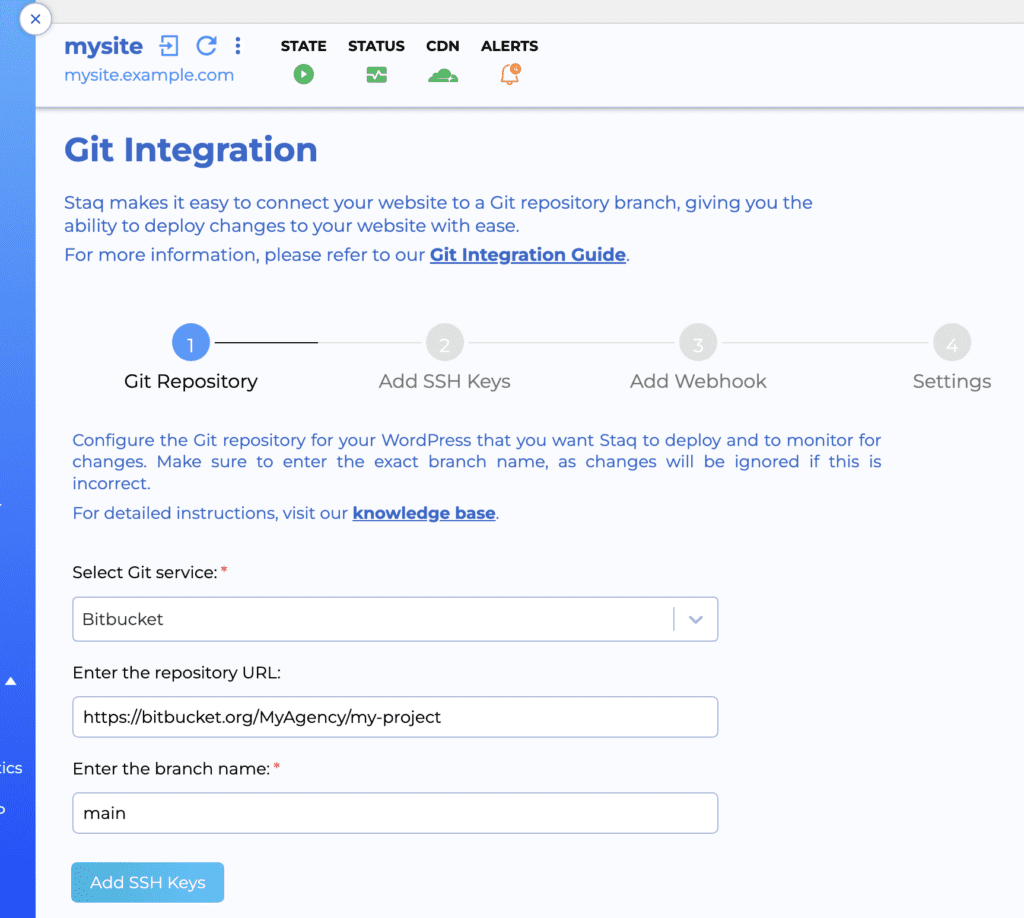
Task: Click the STATE header label
Action: click(304, 46)
